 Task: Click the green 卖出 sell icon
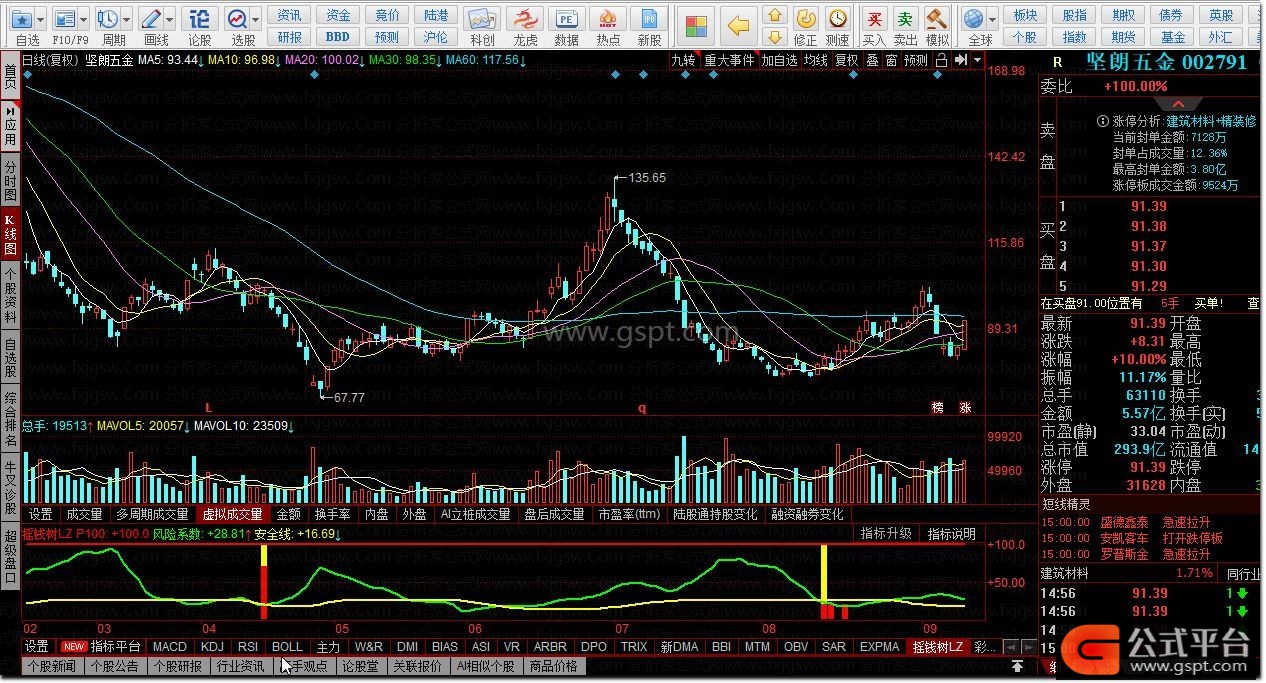[905, 19]
